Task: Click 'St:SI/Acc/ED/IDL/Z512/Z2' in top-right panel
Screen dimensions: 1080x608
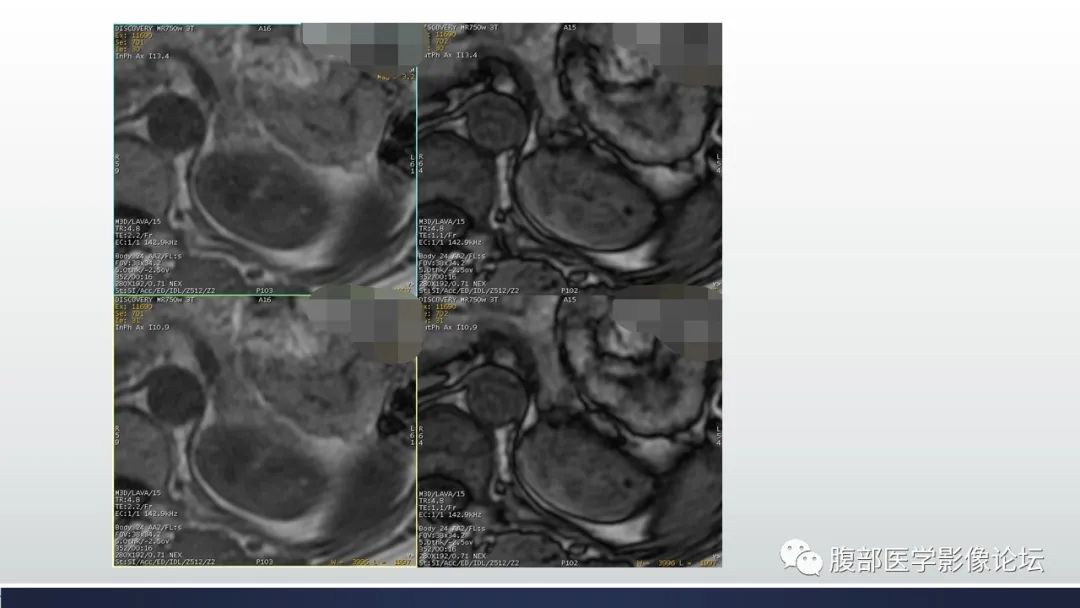Action: [x=469, y=291]
